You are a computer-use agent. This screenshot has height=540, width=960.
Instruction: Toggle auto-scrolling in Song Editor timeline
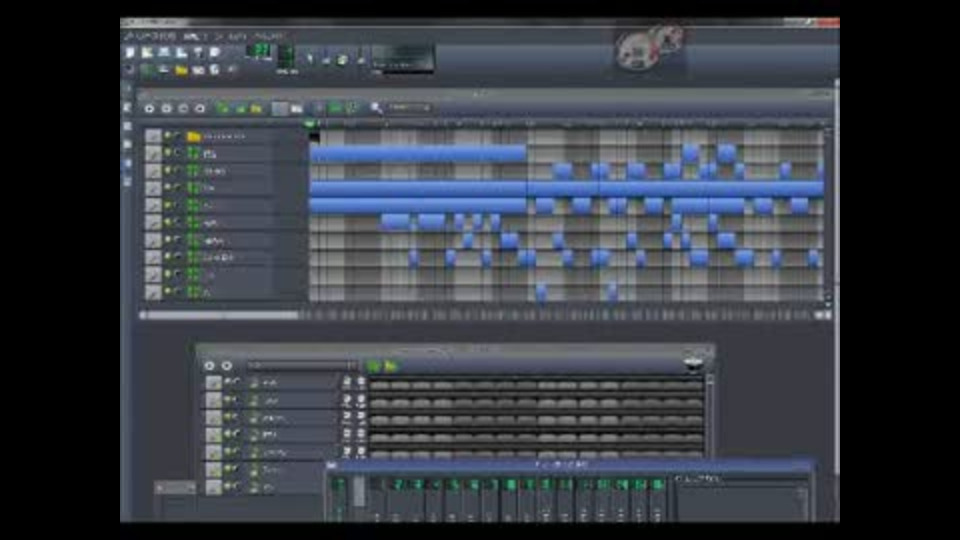pyautogui.click(x=319, y=109)
